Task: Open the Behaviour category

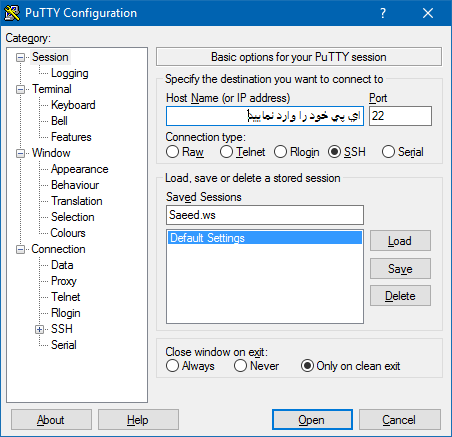Action: pos(75,185)
